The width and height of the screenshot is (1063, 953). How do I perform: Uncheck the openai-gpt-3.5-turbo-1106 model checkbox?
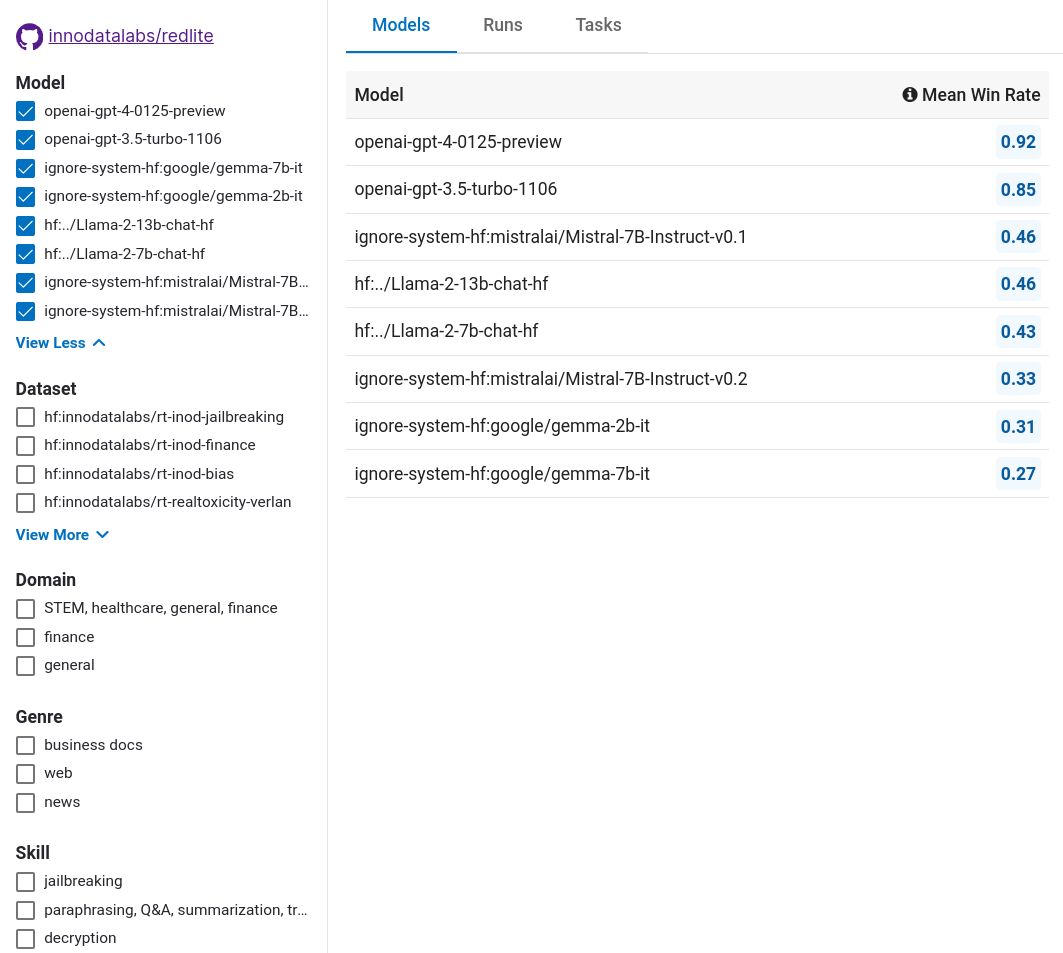tap(26, 139)
